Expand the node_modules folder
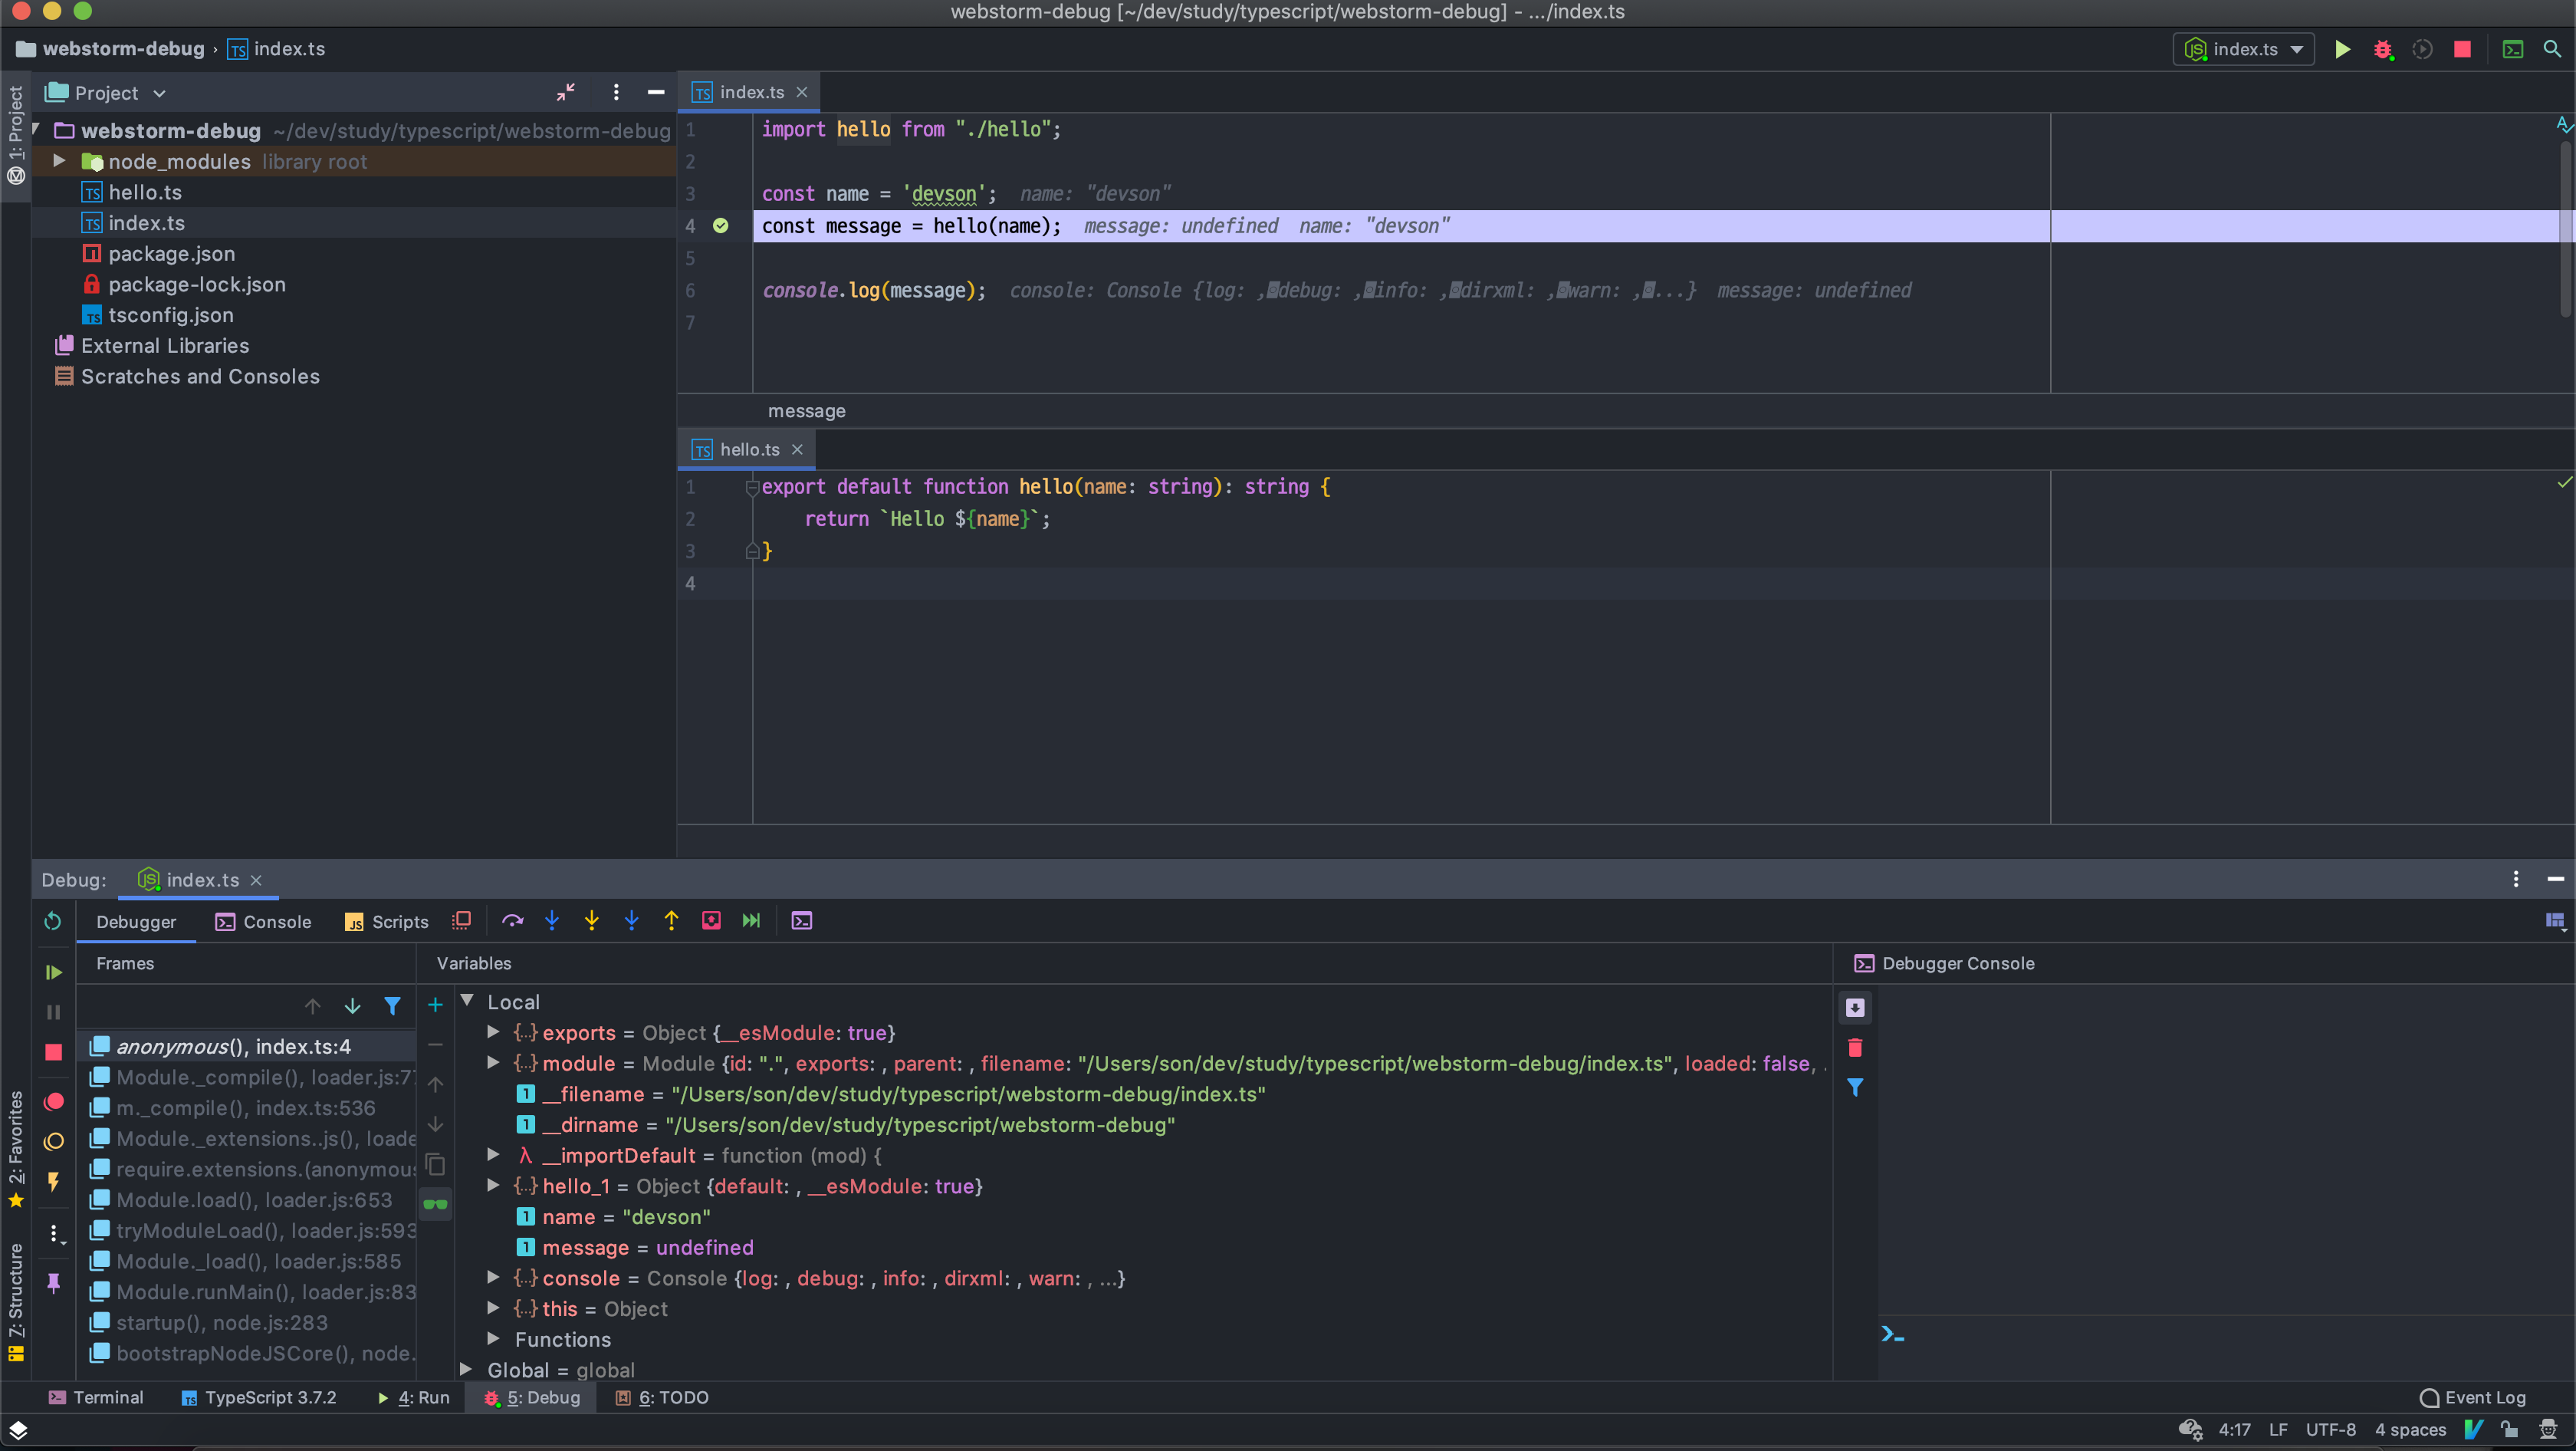This screenshot has height=1451, width=2576. [59, 161]
